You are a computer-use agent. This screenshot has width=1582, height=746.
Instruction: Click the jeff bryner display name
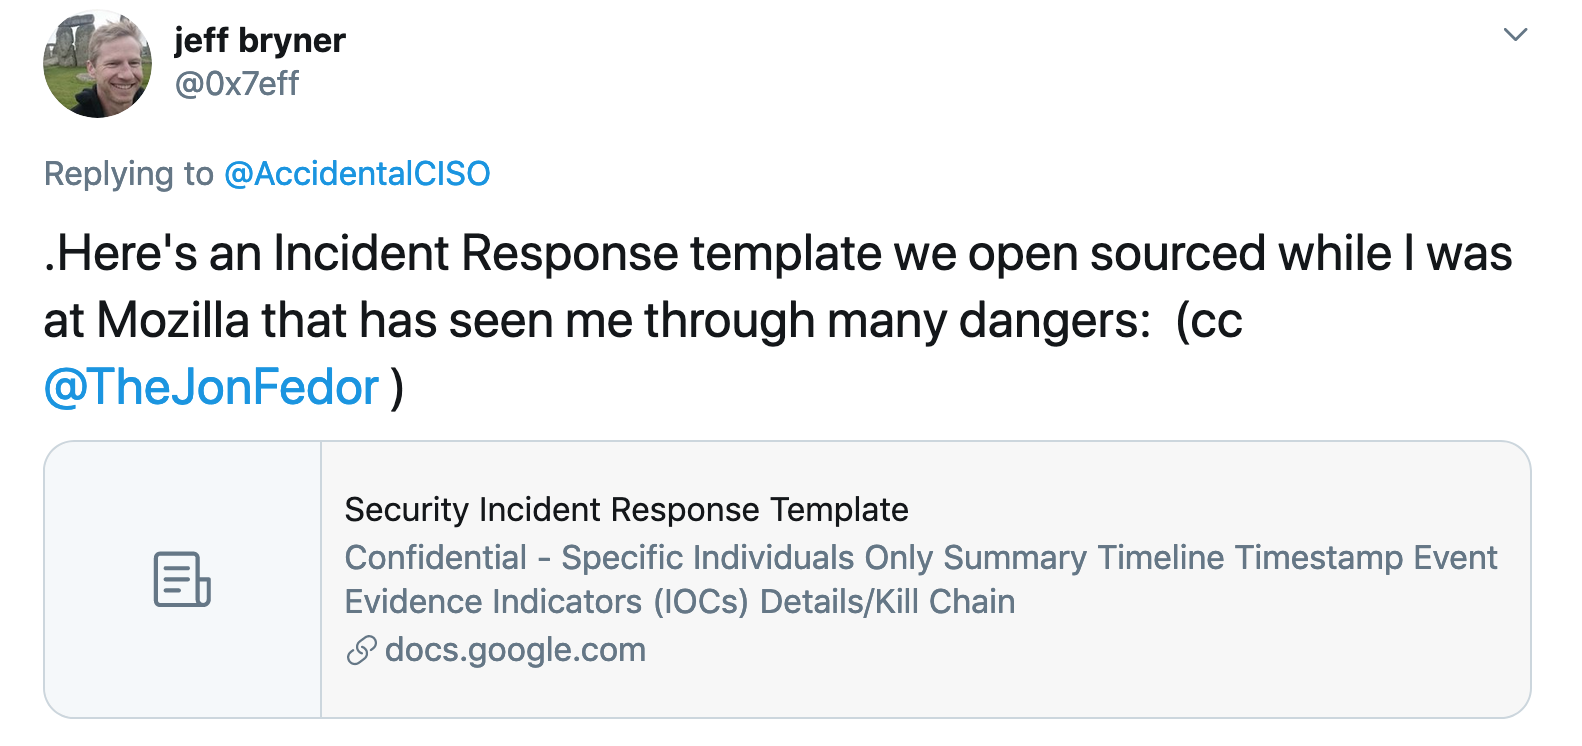pos(260,40)
